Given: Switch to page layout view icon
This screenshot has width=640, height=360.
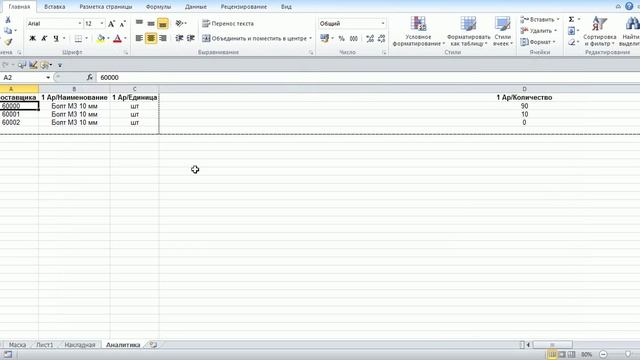Looking at the screenshot, I should tap(562, 354).
